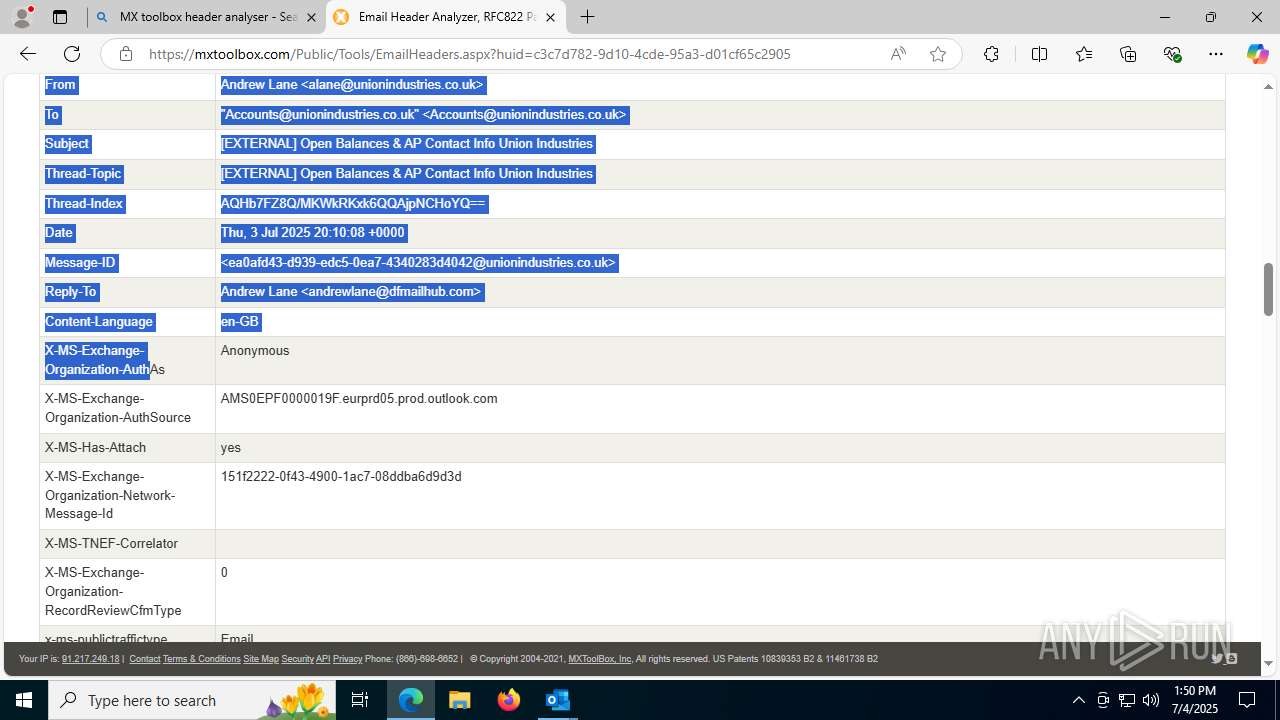
Task: Click the Subject header value text
Action: coord(407,144)
